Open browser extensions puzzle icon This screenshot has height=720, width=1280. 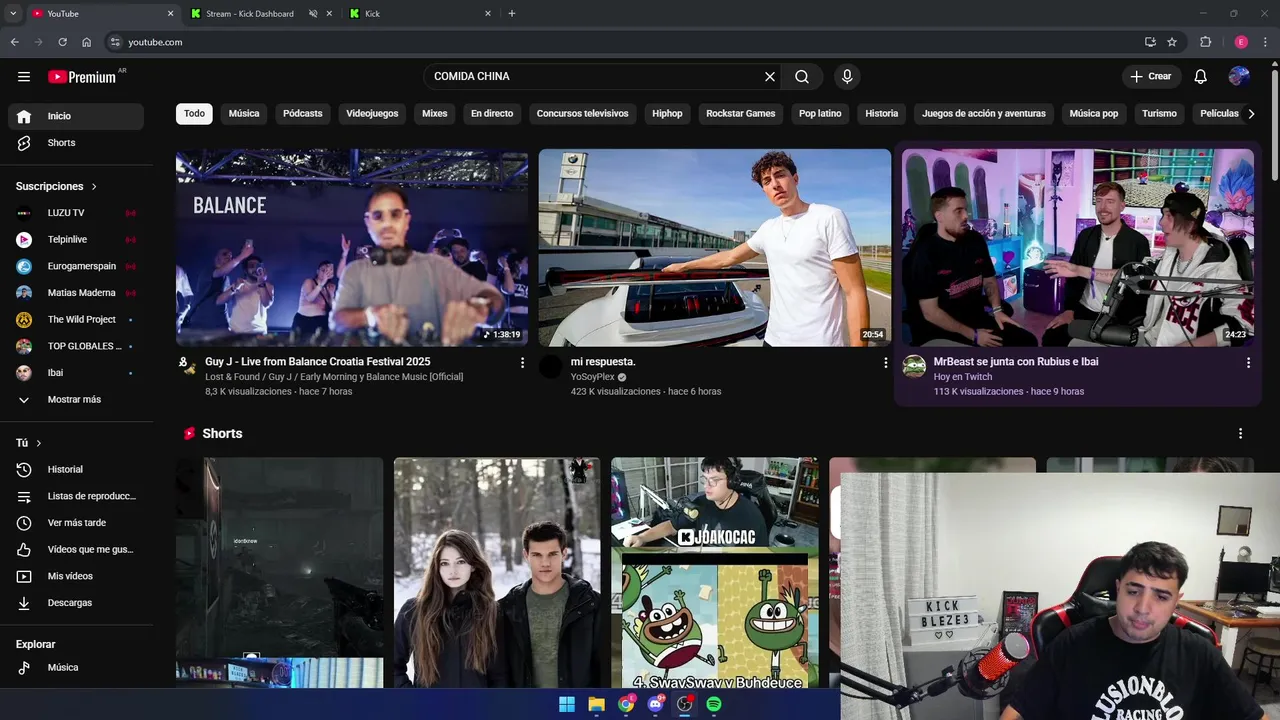pos(1205,42)
